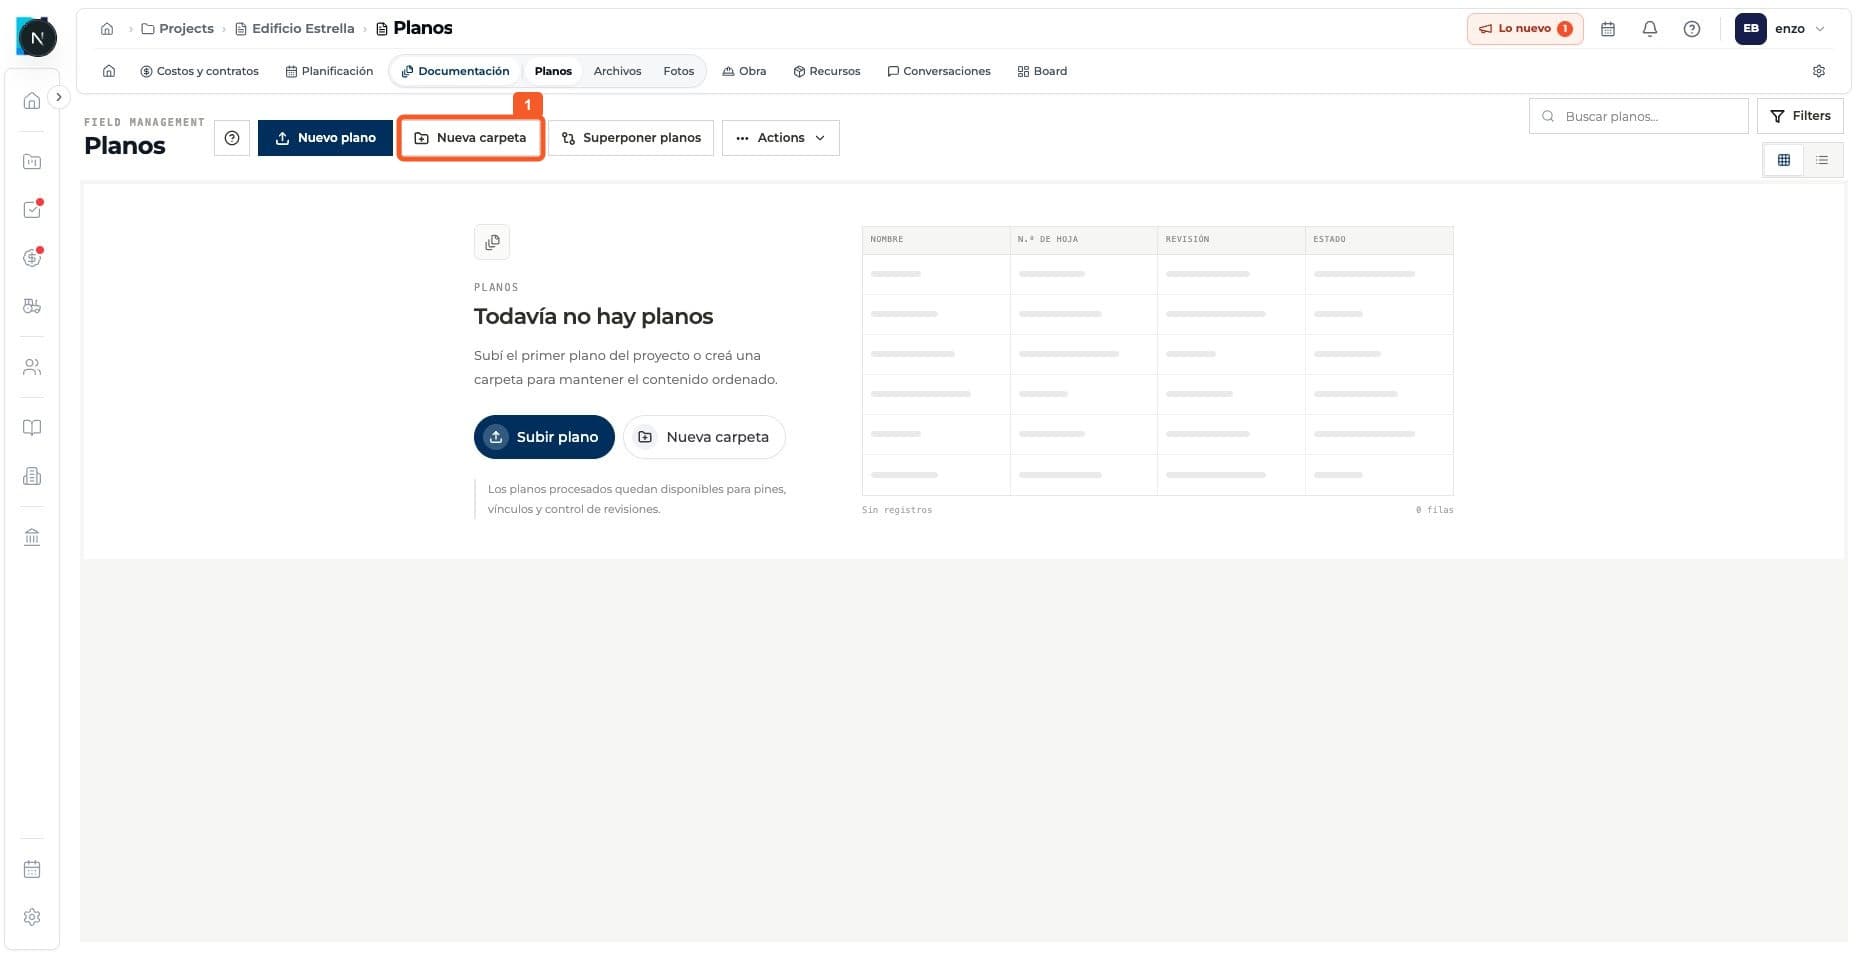Open the sidebar book icon
Image resolution: width=1864 pixels, height=954 pixels.
tap(32, 428)
